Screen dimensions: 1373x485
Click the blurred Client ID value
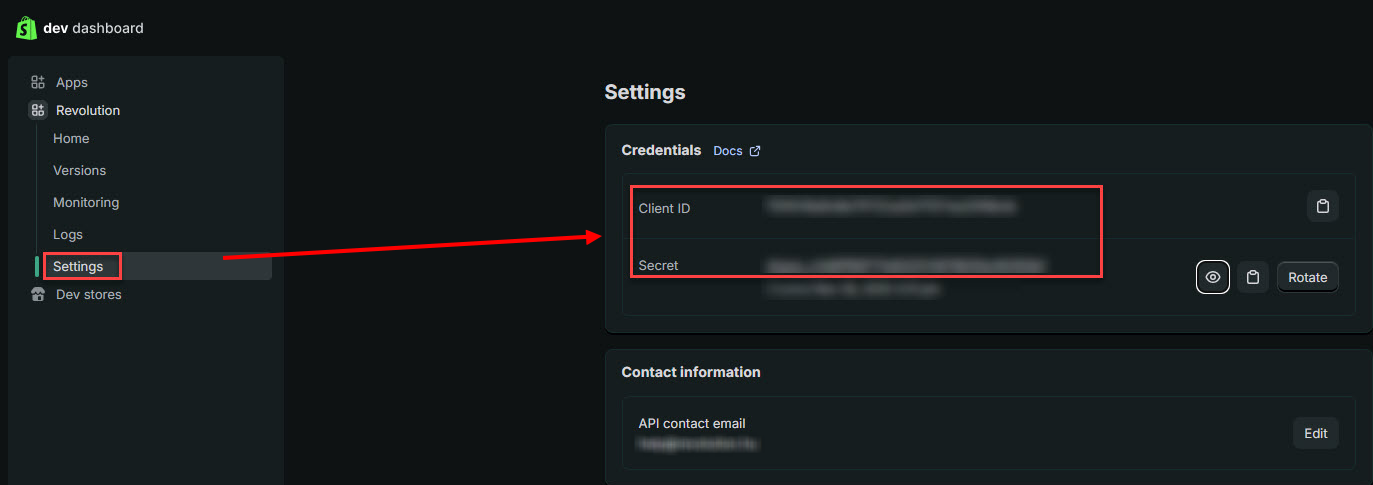[x=891, y=207]
